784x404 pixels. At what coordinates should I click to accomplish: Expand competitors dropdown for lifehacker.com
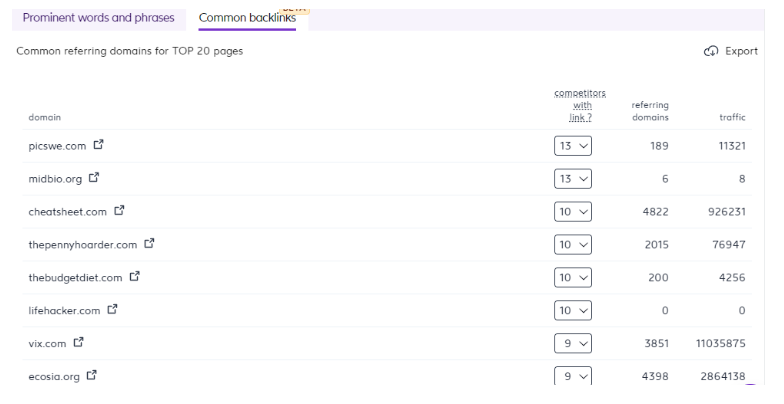pyautogui.click(x=572, y=310)
